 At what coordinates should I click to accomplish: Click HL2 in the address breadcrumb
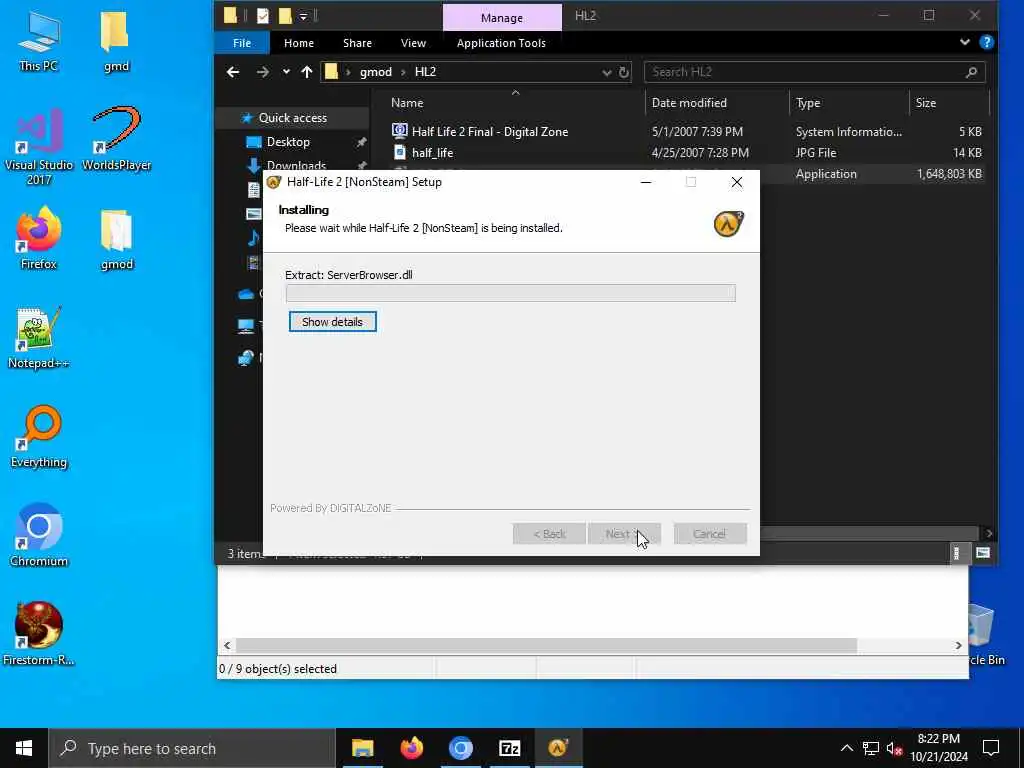tap(425, 72)
